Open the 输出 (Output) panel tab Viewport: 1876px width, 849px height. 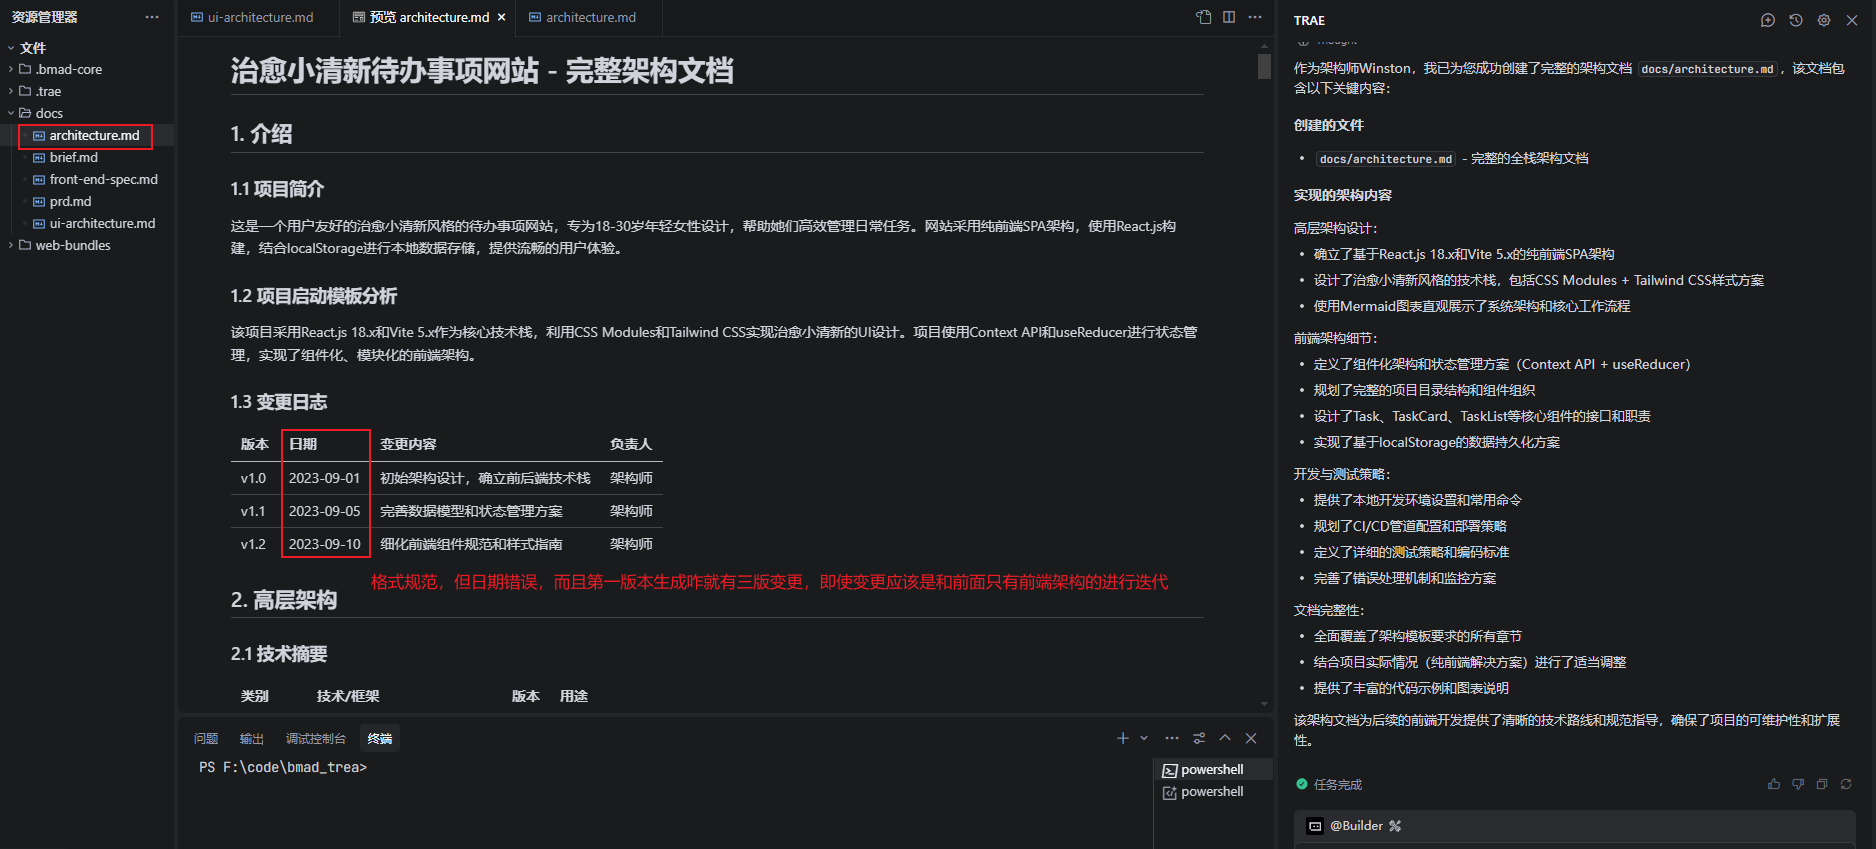(252, 738)
